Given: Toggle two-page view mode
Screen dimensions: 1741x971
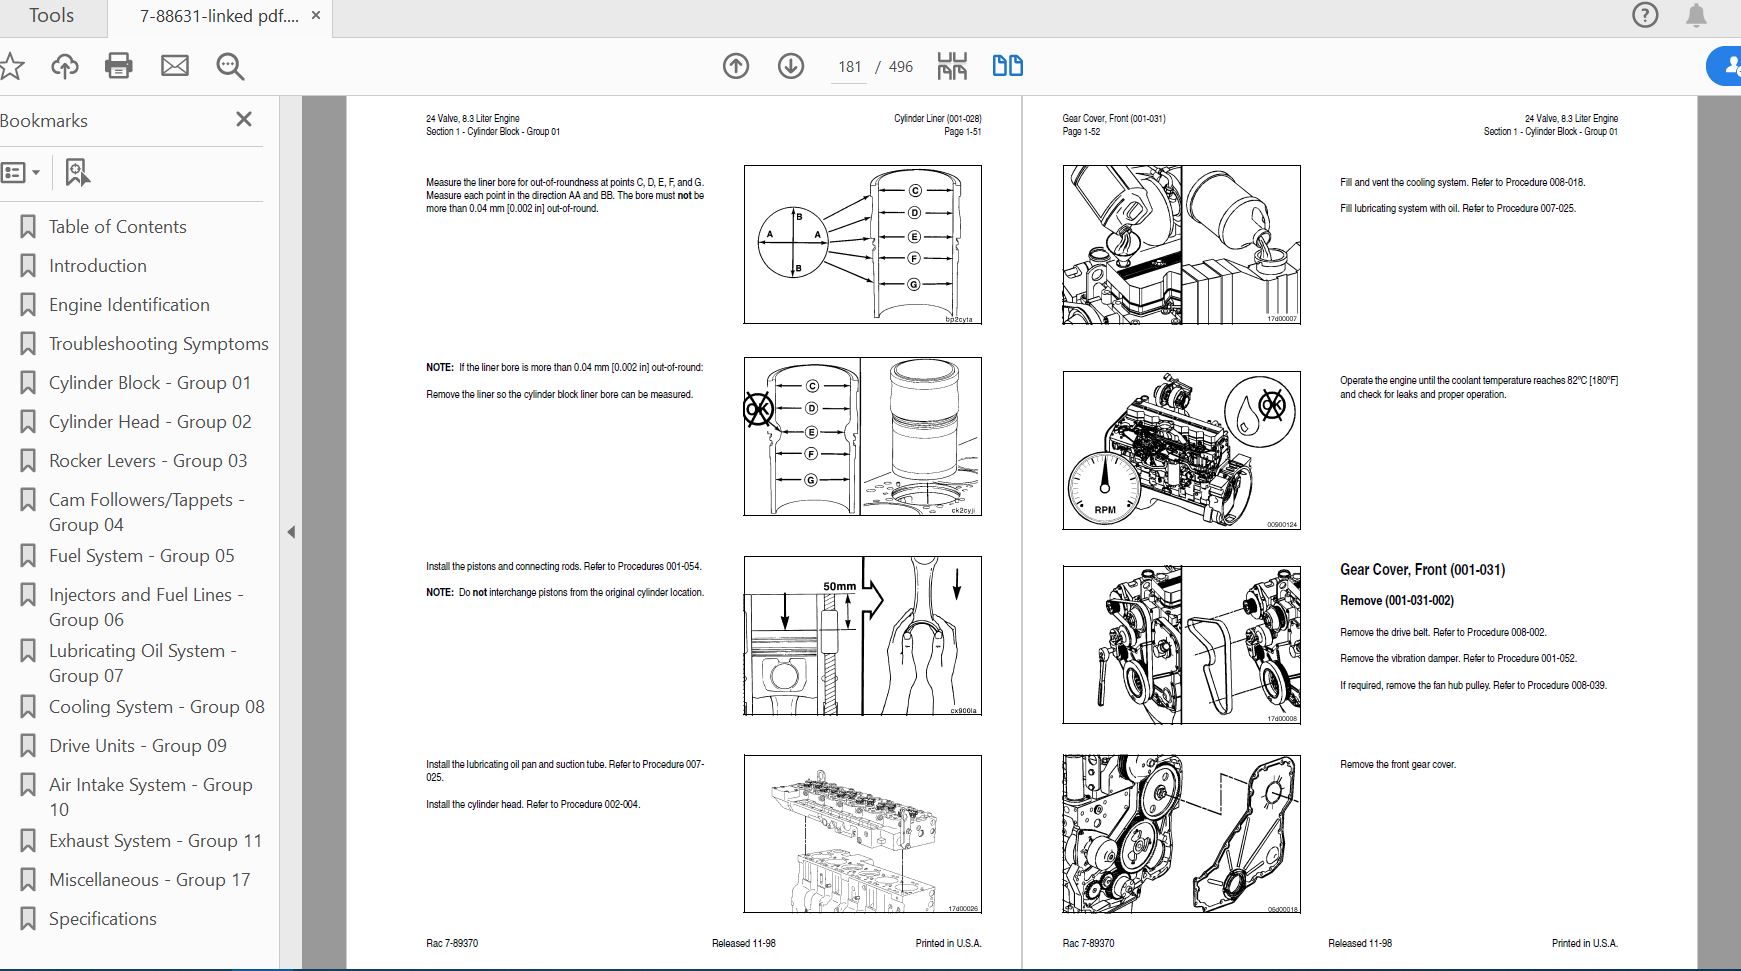Looking at the screenshot, I should click(x=1007, y=66).
